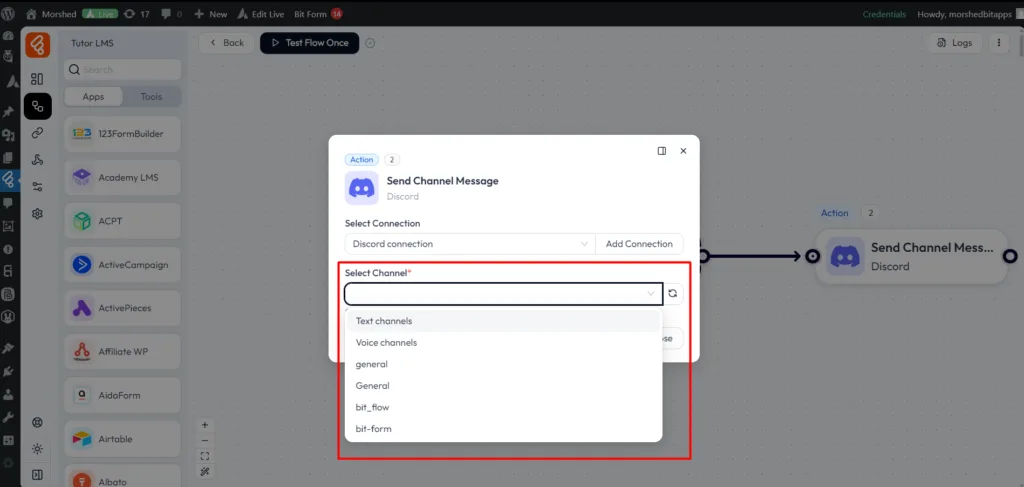Choose bit-form channel option
Image resolution: width=1024 pixels, height=487 pixels.
(x=504, y=429)
